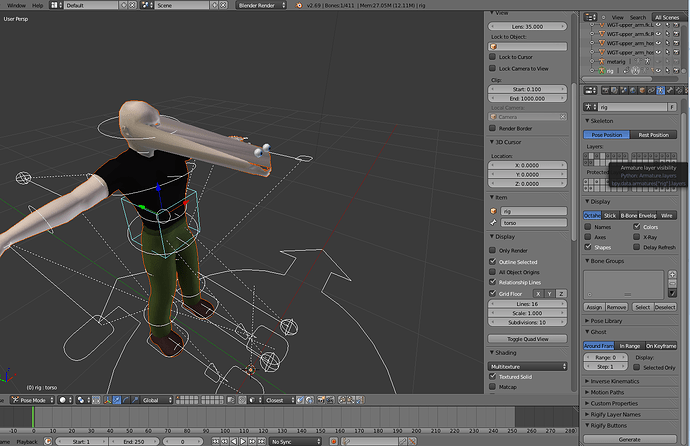The height and width of the screenshot is (446, 690).
Task: Open the Object properties tab
Action: [642, 90]
